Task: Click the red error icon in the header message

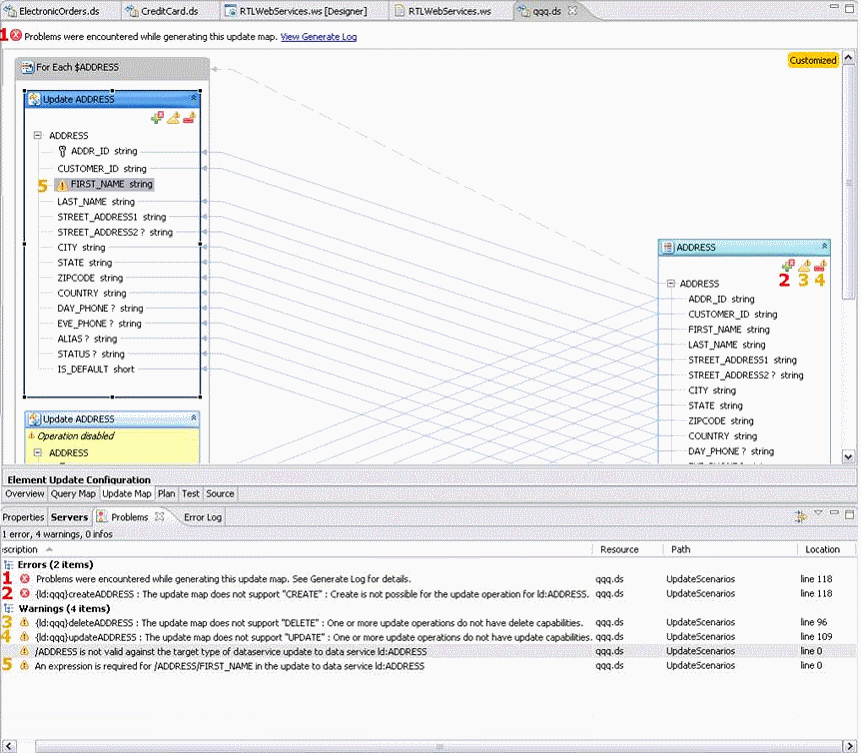Action: pos(16,36)
